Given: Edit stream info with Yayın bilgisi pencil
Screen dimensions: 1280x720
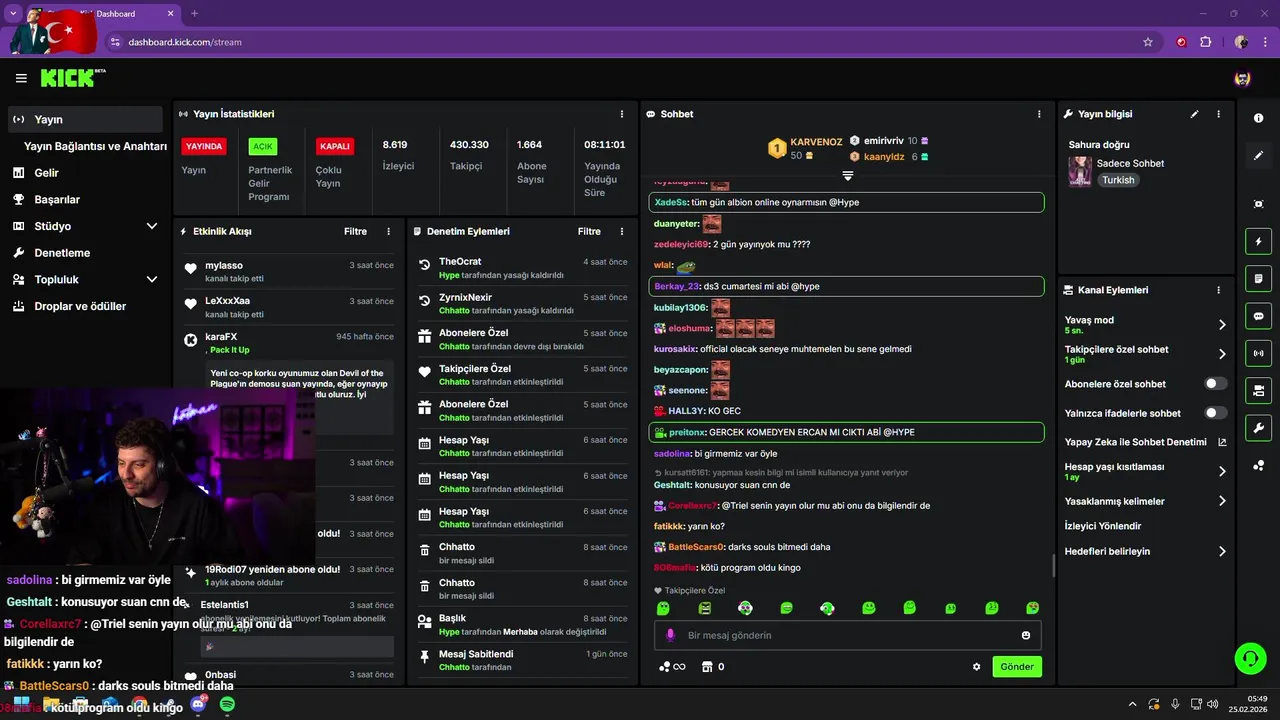Looking at the screenshot, I should click(x=1194, y=114).
